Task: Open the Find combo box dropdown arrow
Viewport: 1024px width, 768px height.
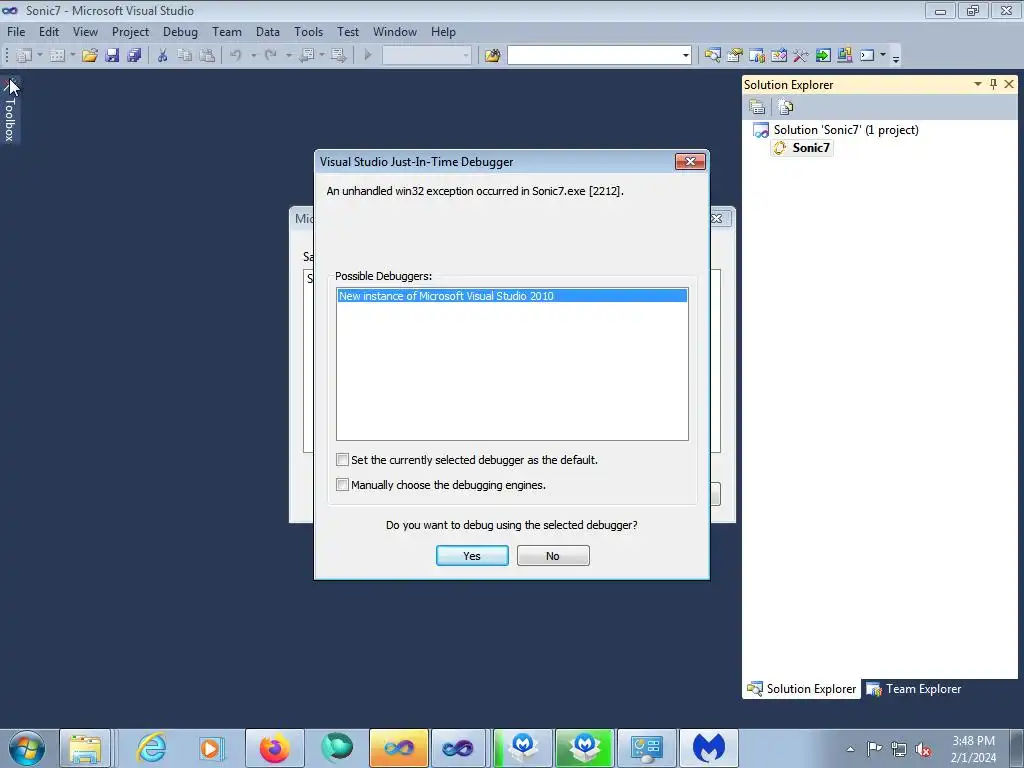Action: click(685, 56)
